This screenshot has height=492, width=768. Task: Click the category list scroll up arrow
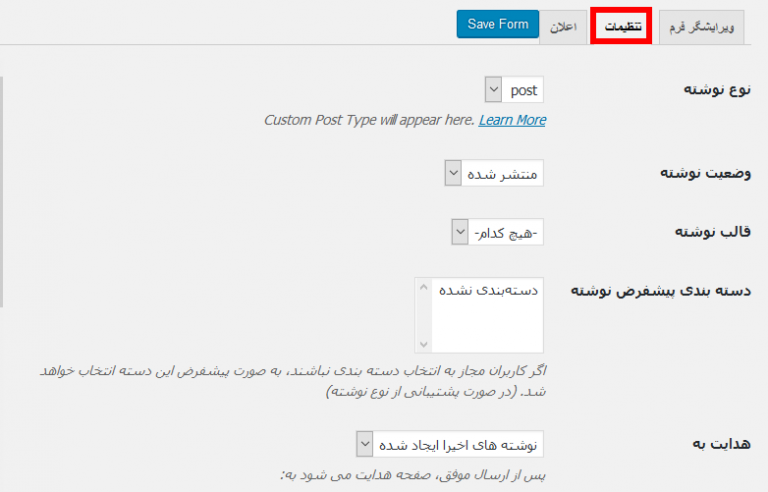tap(424, 287)
